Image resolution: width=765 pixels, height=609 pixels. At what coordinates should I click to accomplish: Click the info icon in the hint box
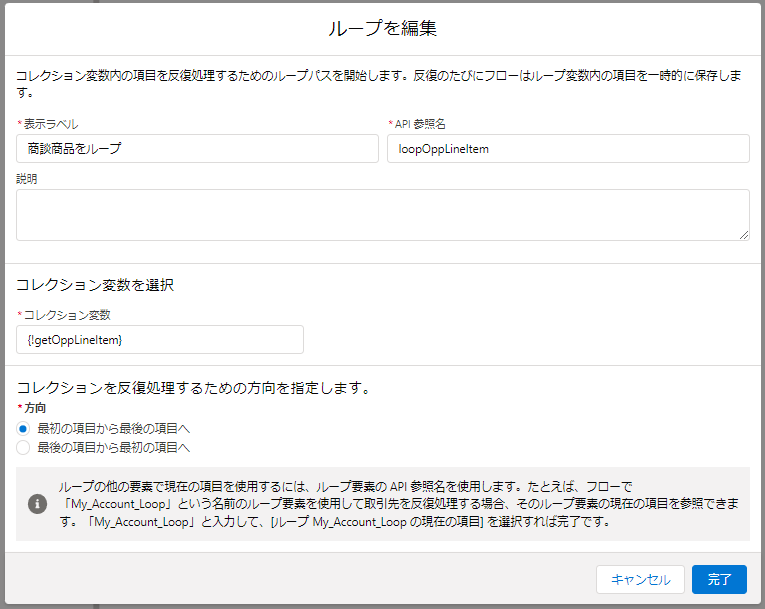38,504
